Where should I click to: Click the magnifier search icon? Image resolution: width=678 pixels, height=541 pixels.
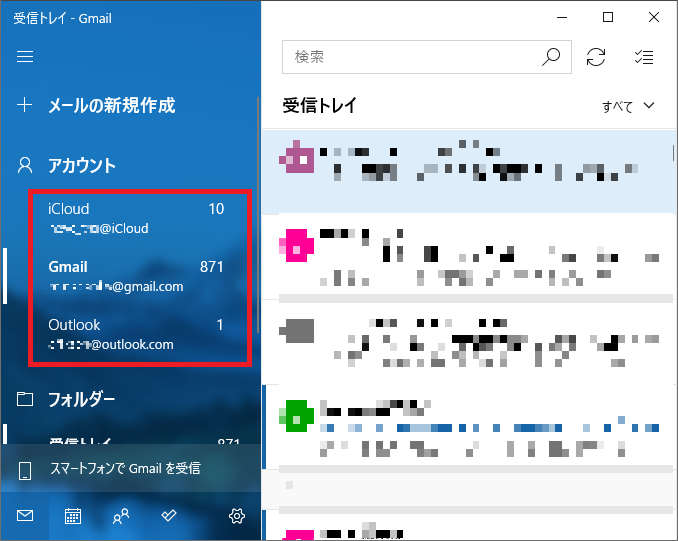pos(551,57)
